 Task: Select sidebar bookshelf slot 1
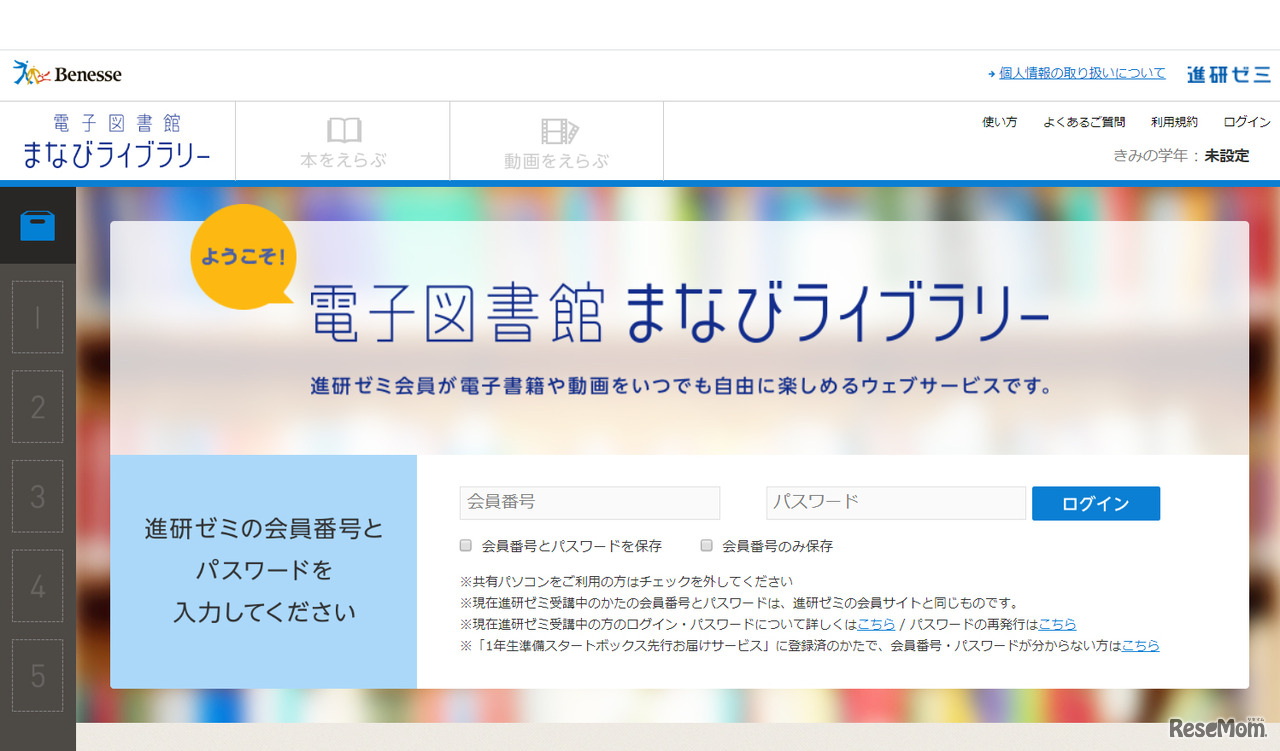point(37,317)
